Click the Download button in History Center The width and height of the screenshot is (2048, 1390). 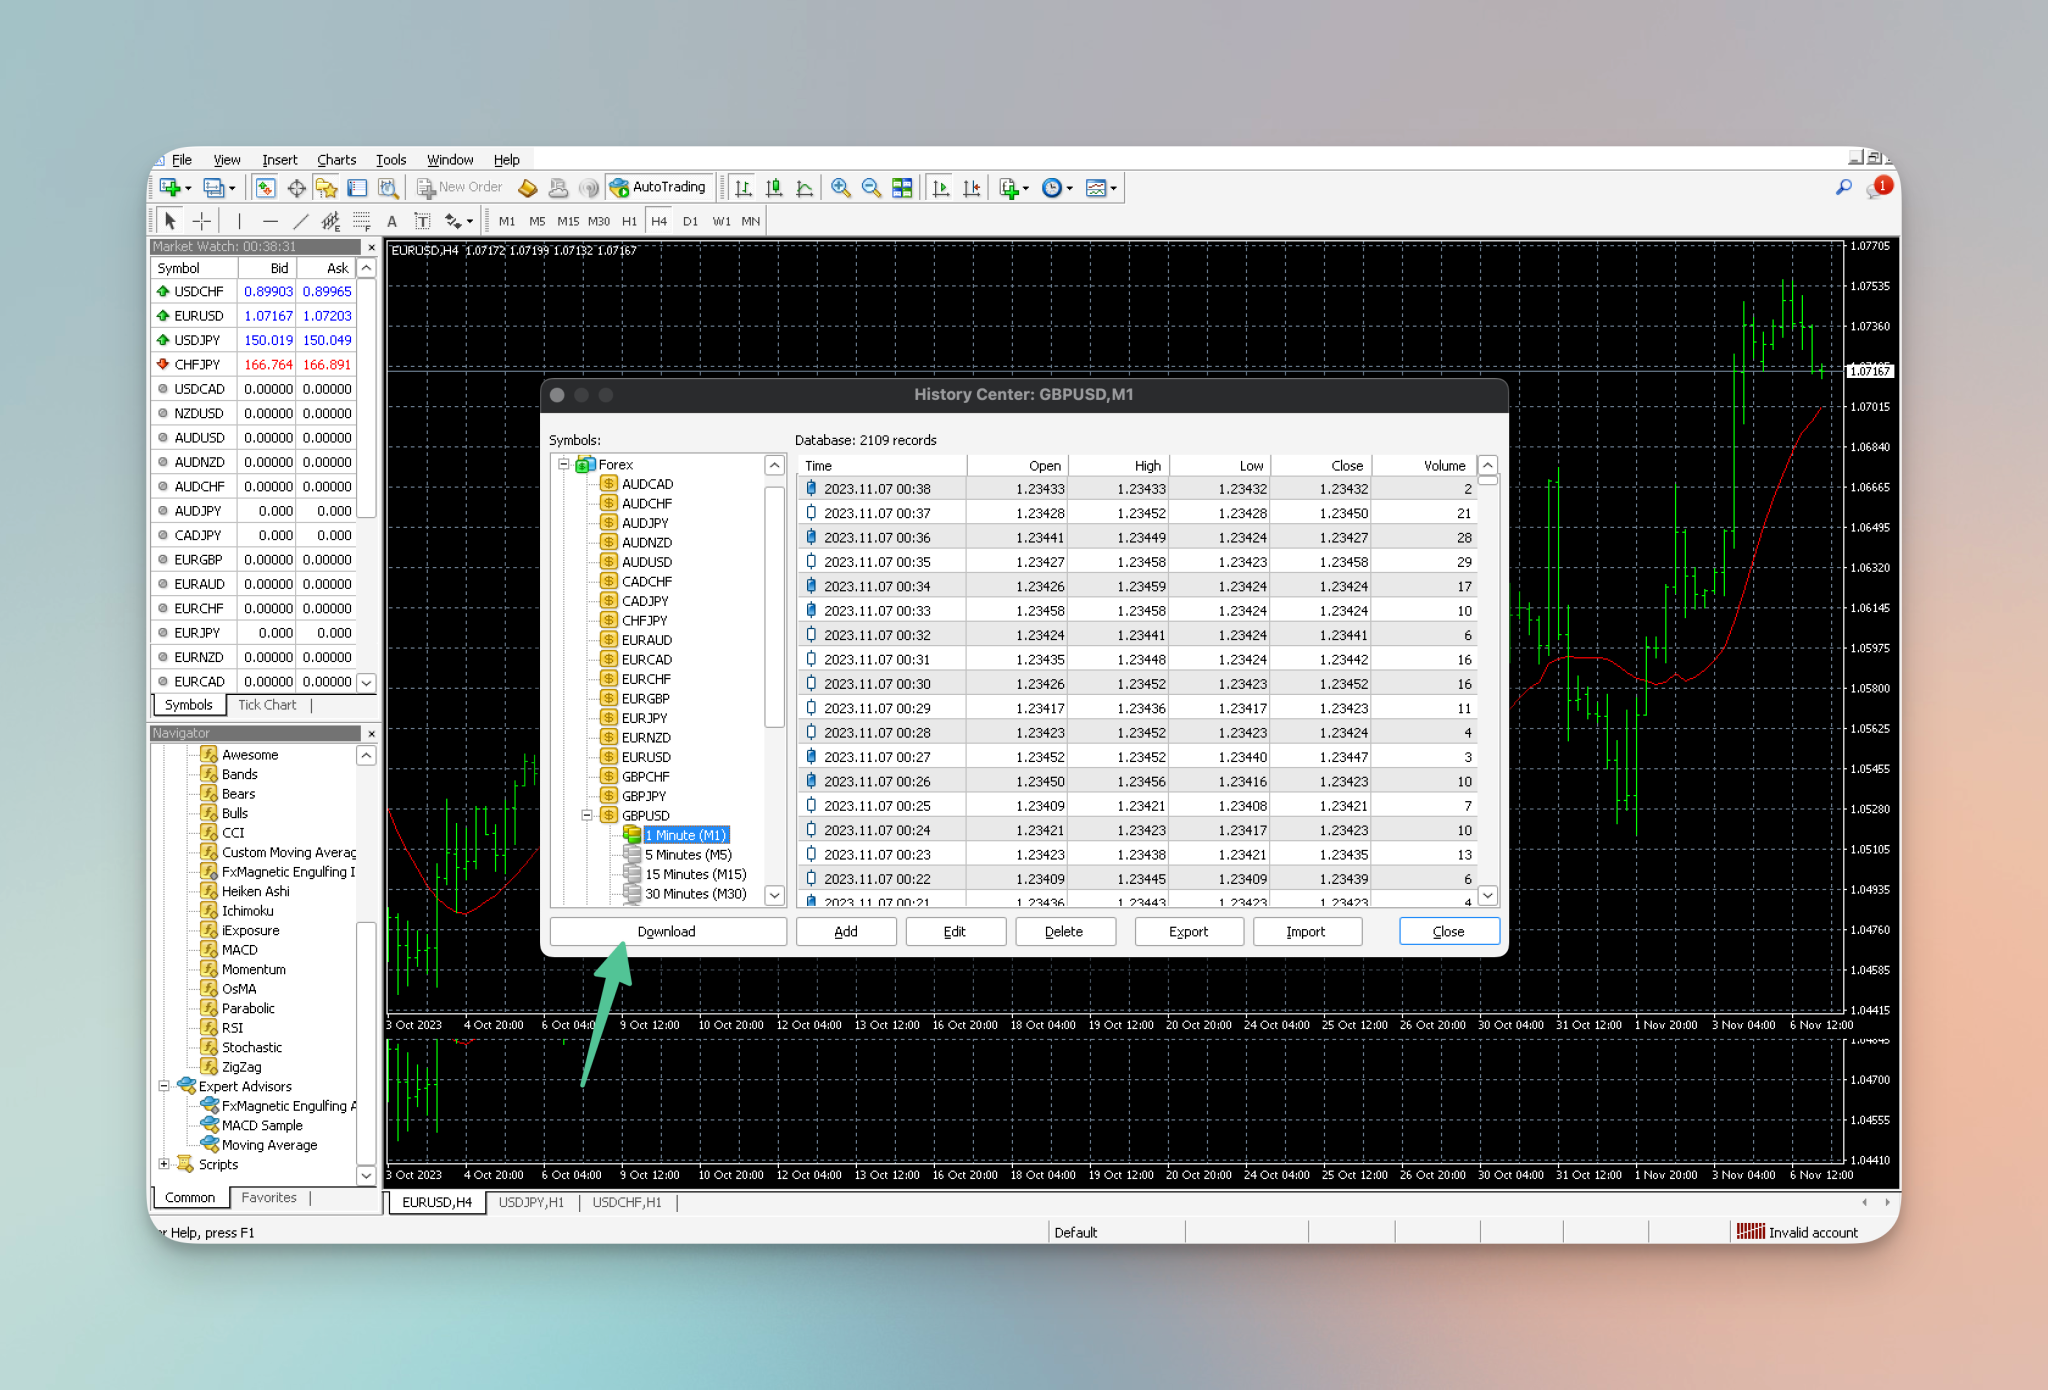pyautogui.click(x=667, y=931)
